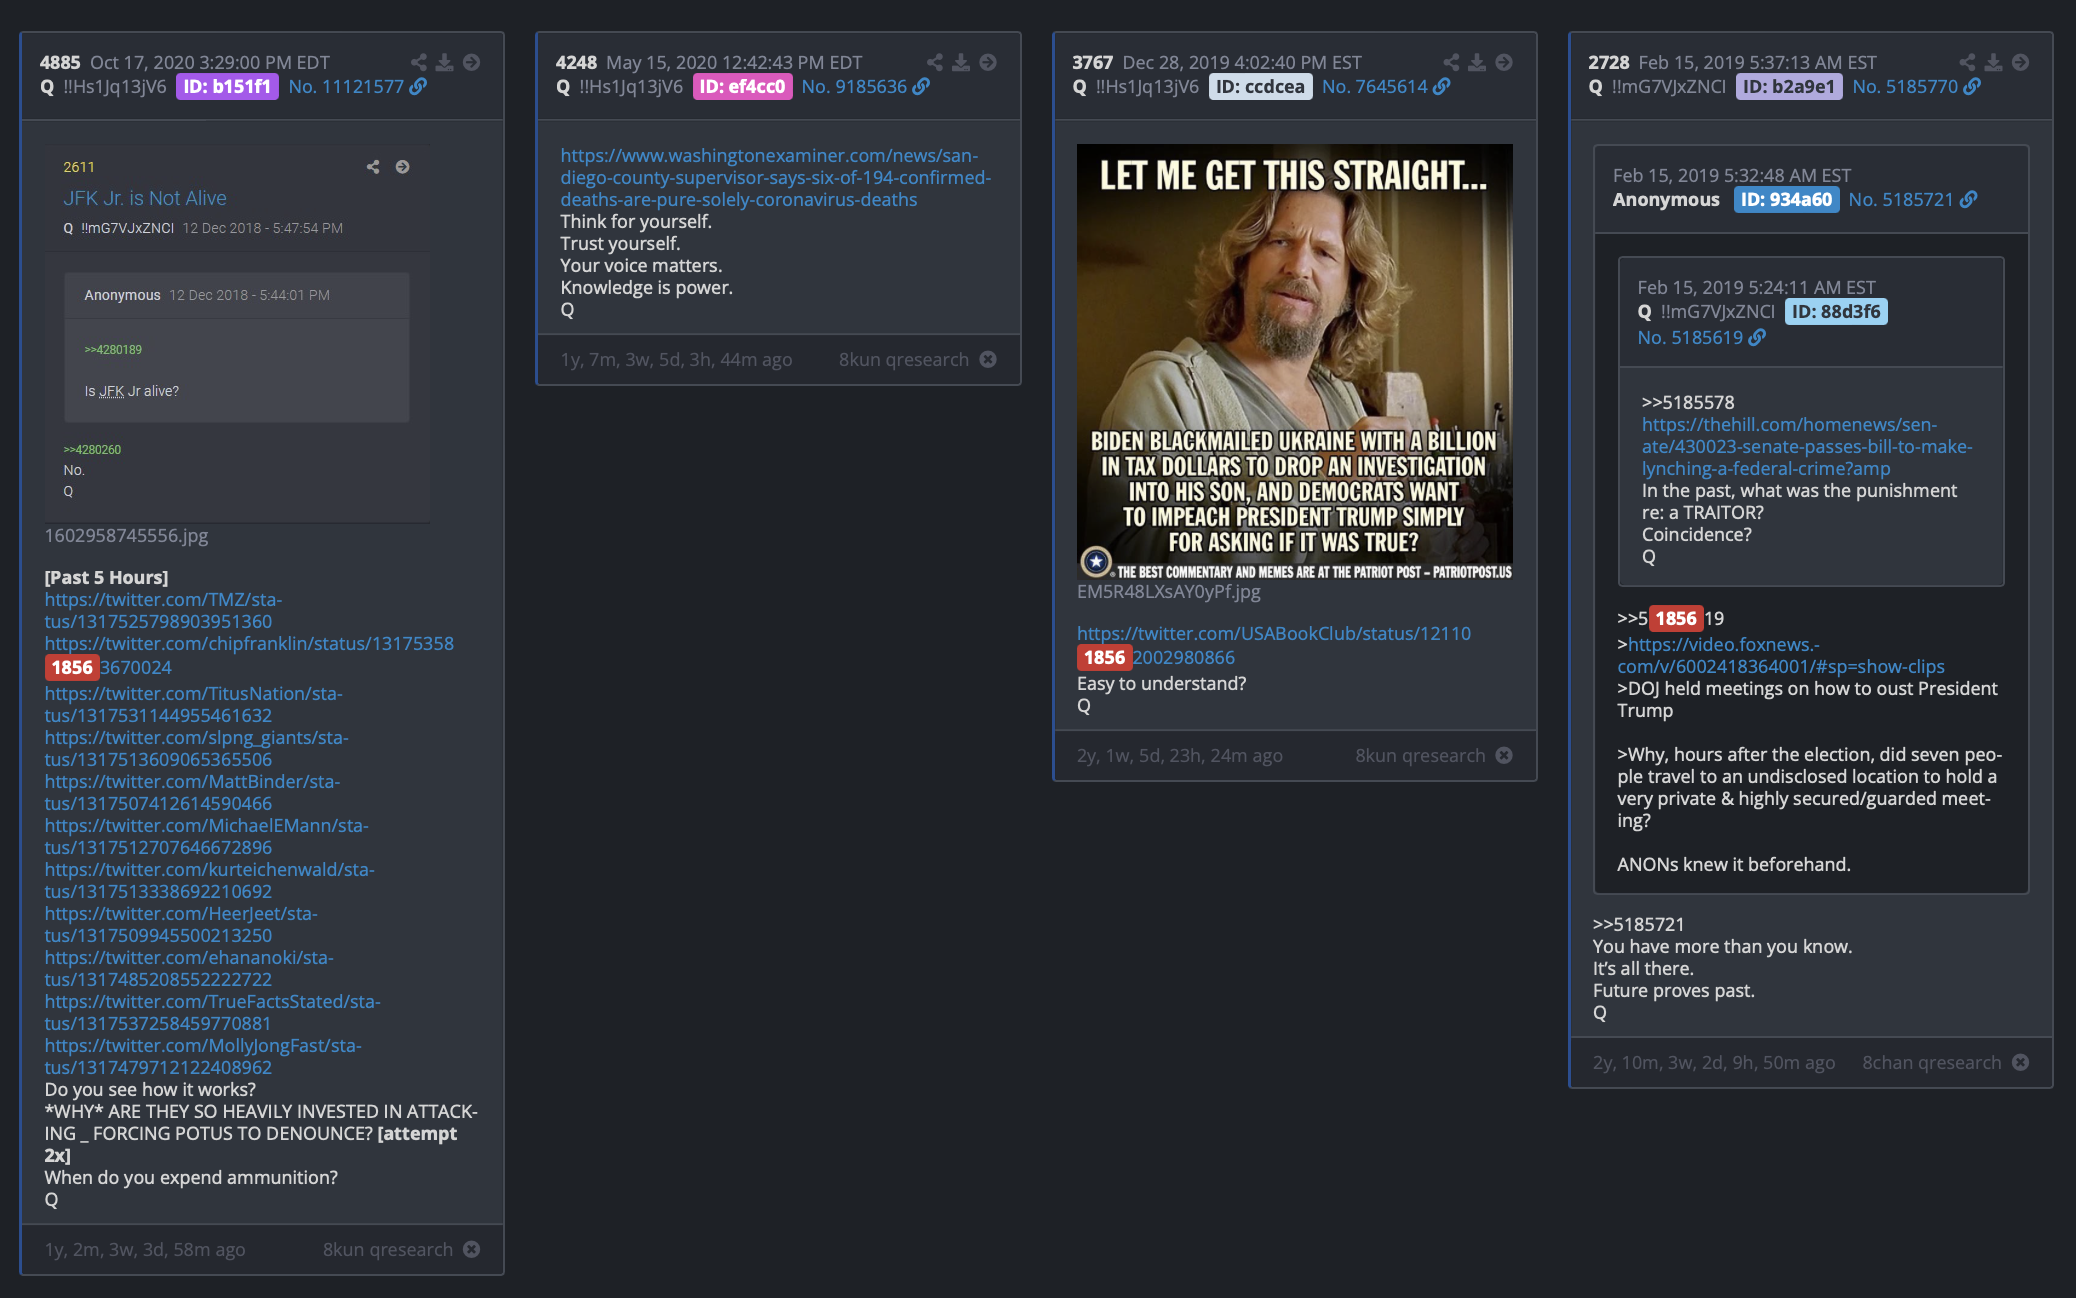The width and height of the screenshot is (2076, 1298).
Task: Open the twitter.com/MattBinder status link
Action: [192, 793]
